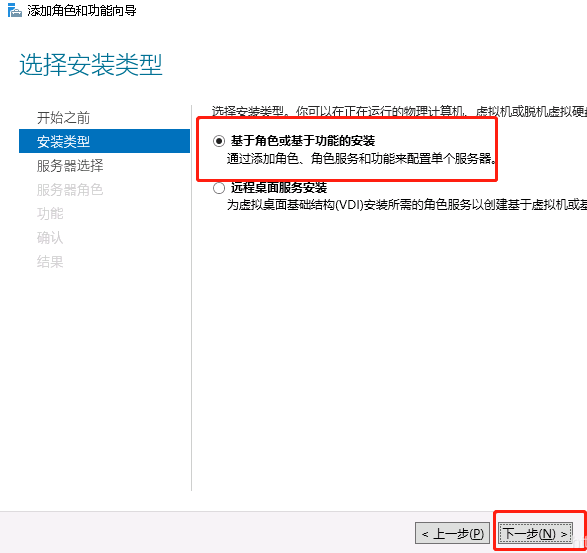Select role-based or feature-based installation option
The width and height of the screenshot is (587, 553).
219,141
